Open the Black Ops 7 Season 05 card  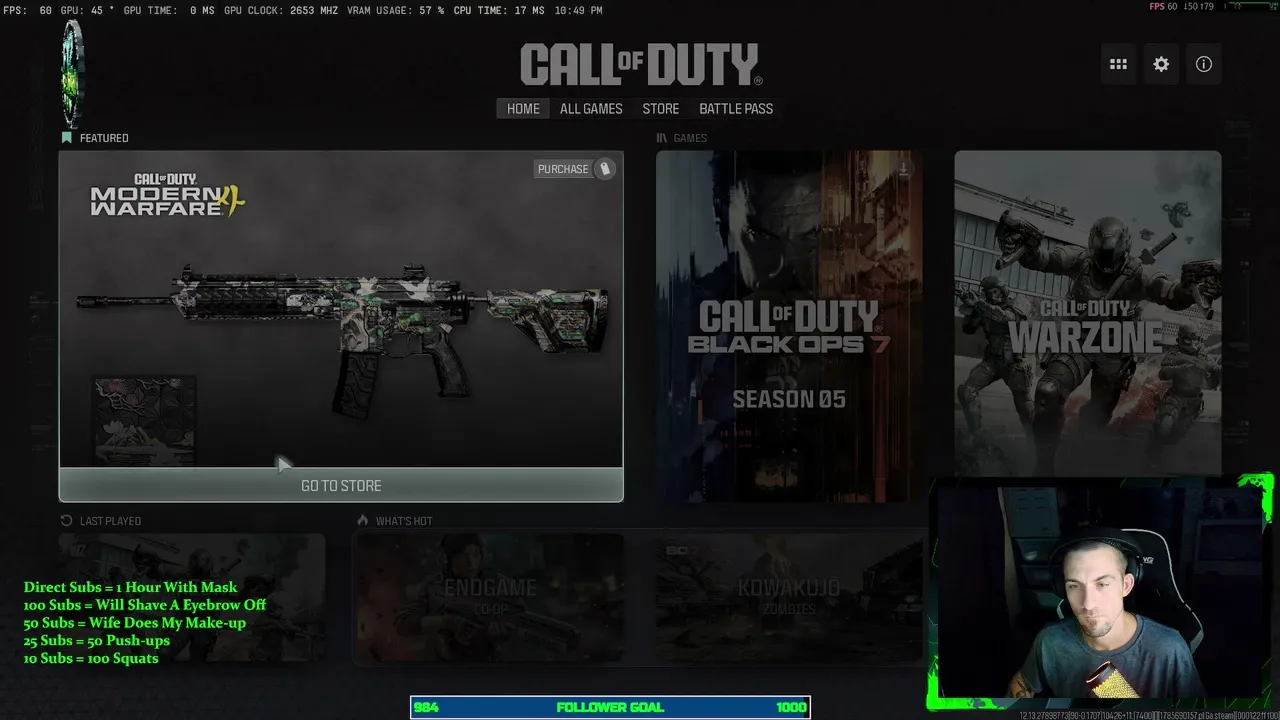(789, 326)
